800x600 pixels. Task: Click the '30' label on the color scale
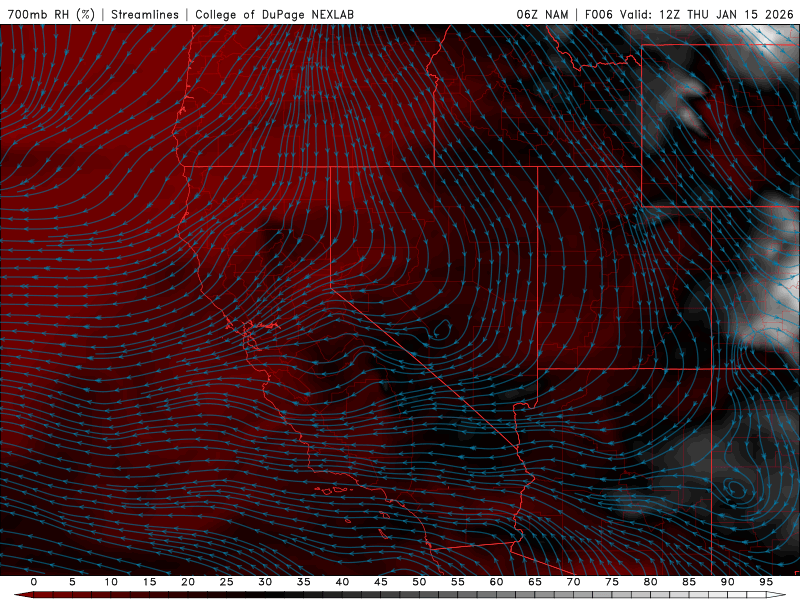point(265,582)
